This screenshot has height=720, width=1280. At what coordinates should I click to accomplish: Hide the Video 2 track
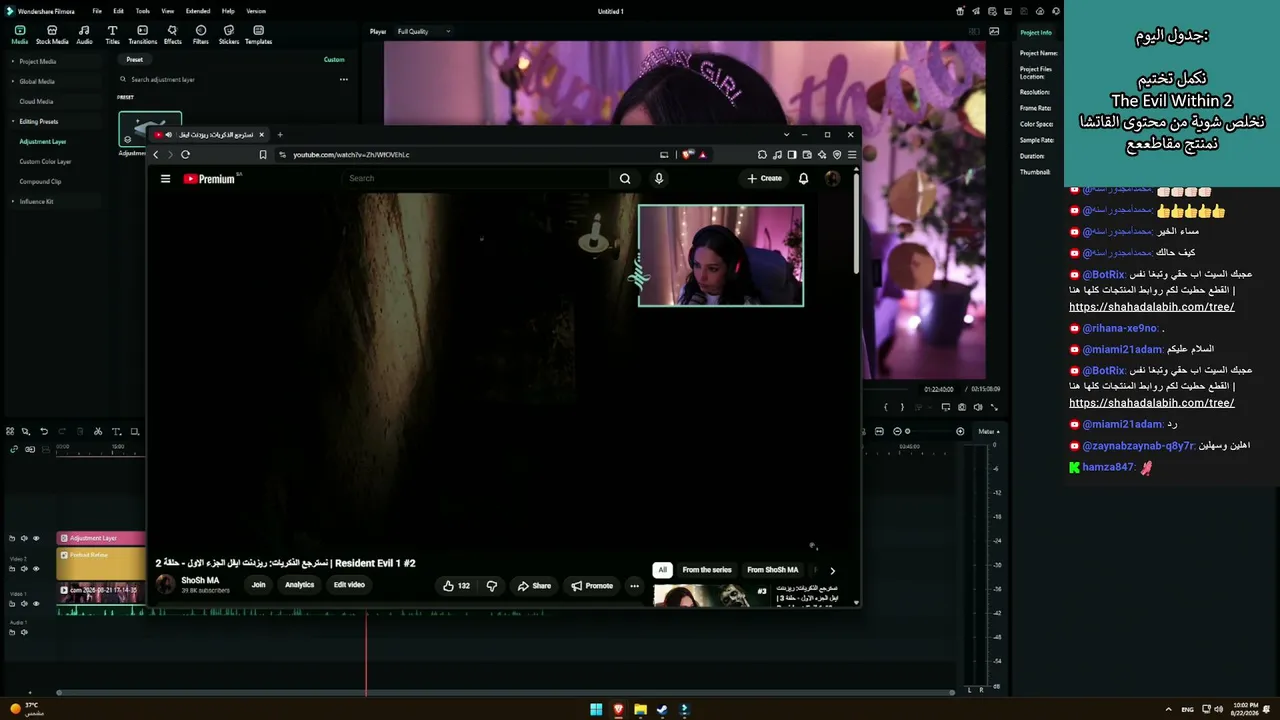(36, 569)
